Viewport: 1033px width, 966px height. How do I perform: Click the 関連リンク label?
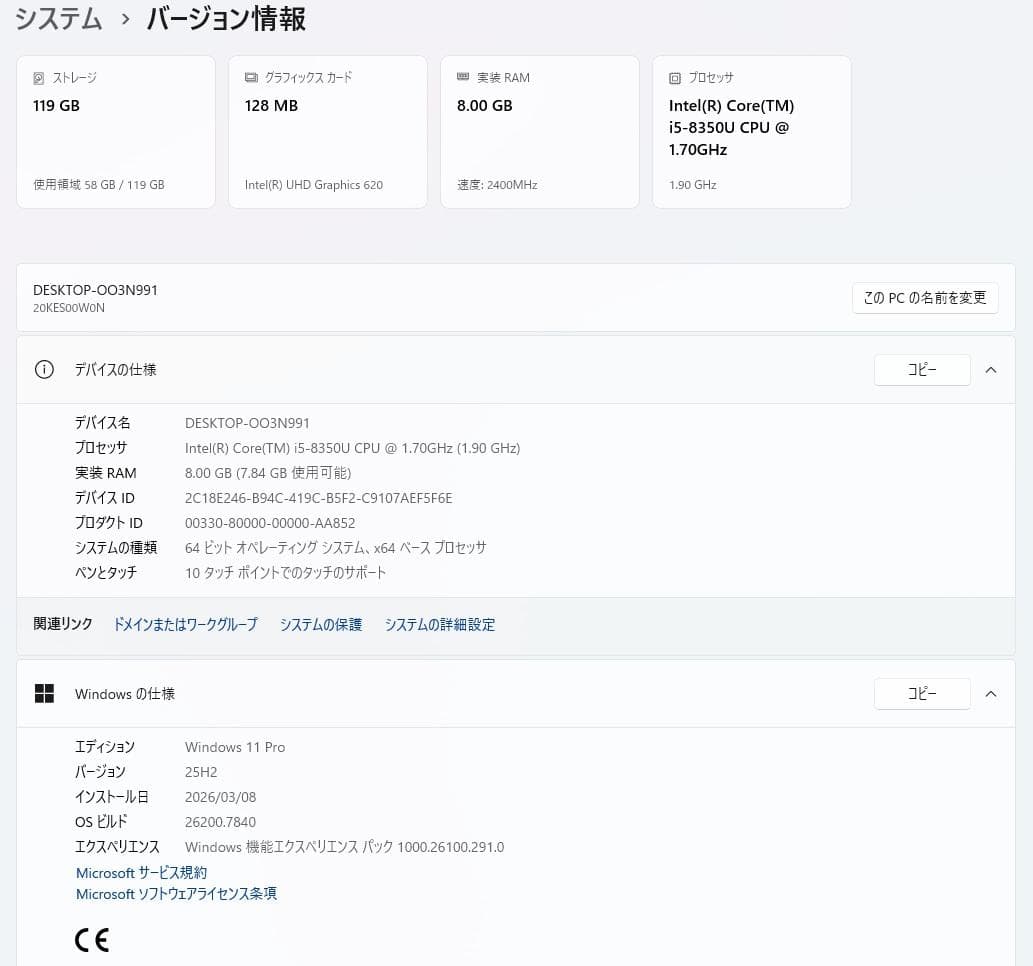[x=63, y=624]
